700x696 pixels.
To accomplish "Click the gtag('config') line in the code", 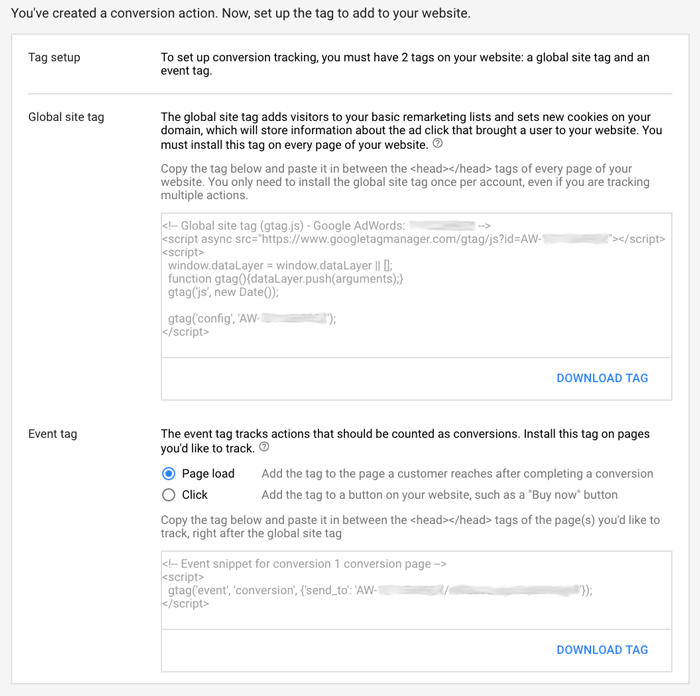I will pyautogui.click(x=252, y=318).
